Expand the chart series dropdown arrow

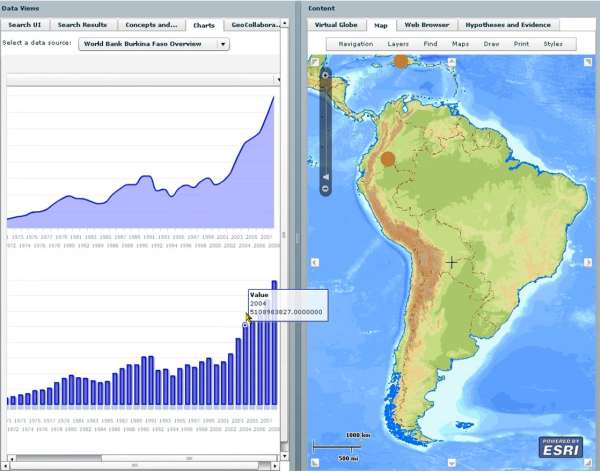coord(277,78)
